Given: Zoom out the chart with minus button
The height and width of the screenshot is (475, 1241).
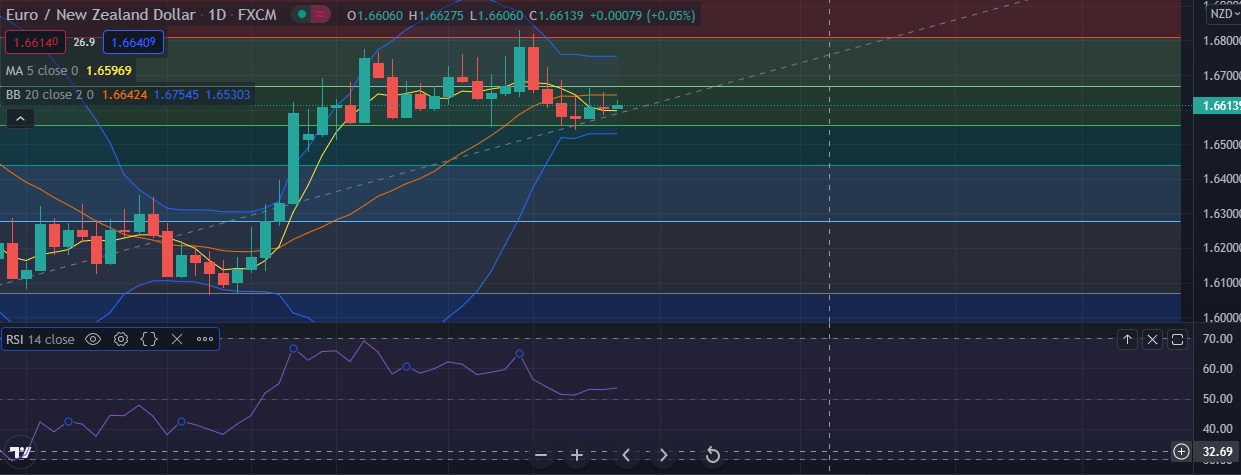Looking at the screenshot, I should click(x=541, y=455).
